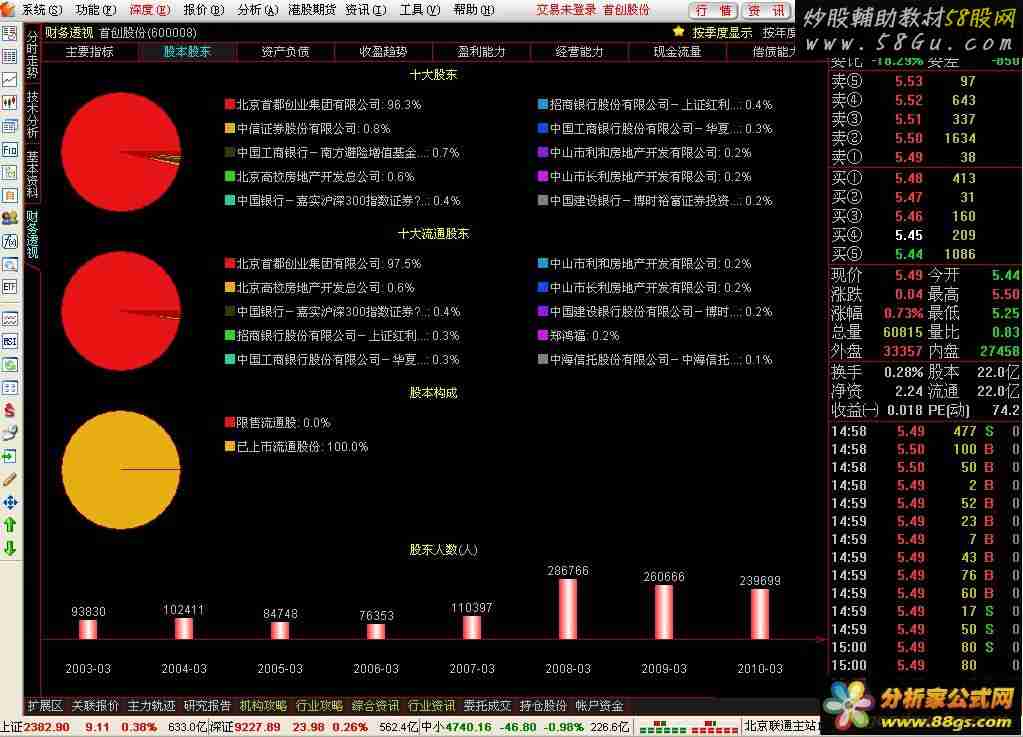Click the orange 股本构成 pie chart
The image size is (1023, 737).
pos(121,470)
